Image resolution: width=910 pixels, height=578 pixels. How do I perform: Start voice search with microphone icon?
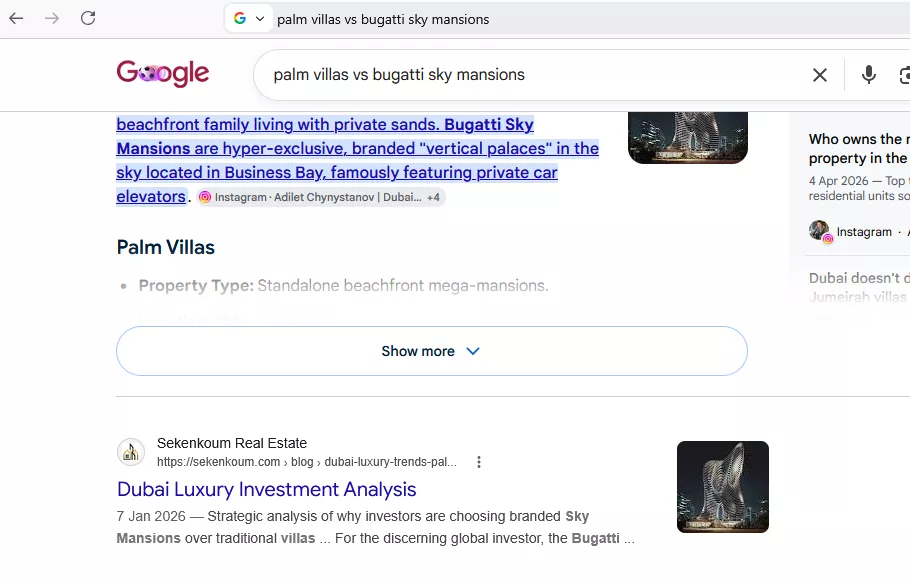(868, 75)
